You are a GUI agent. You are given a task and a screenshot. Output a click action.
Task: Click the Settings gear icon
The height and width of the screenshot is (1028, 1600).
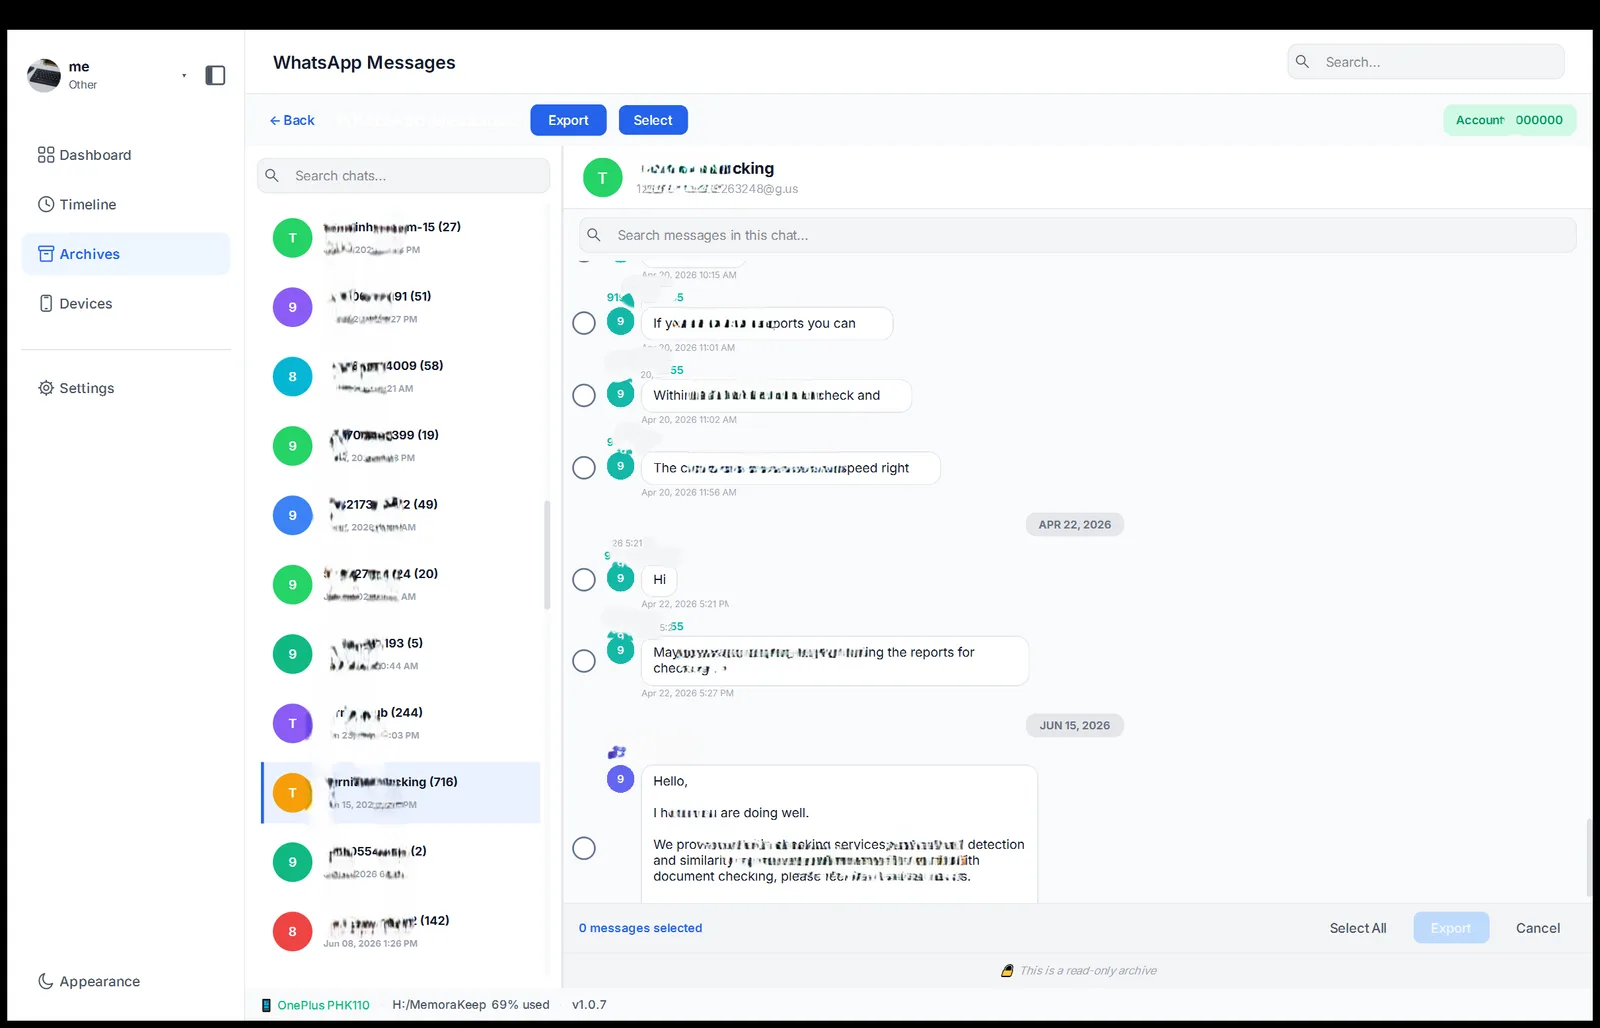[x=46, y=388]
